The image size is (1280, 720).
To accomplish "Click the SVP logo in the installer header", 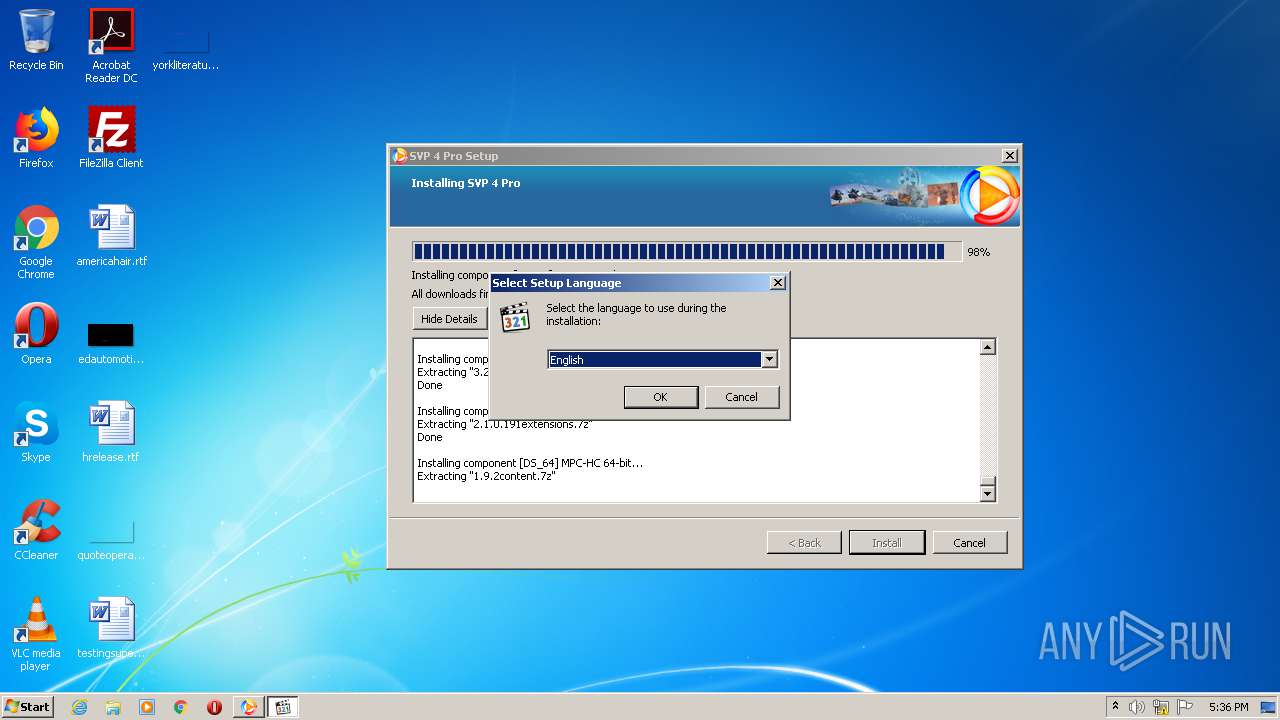I will 990,196.
